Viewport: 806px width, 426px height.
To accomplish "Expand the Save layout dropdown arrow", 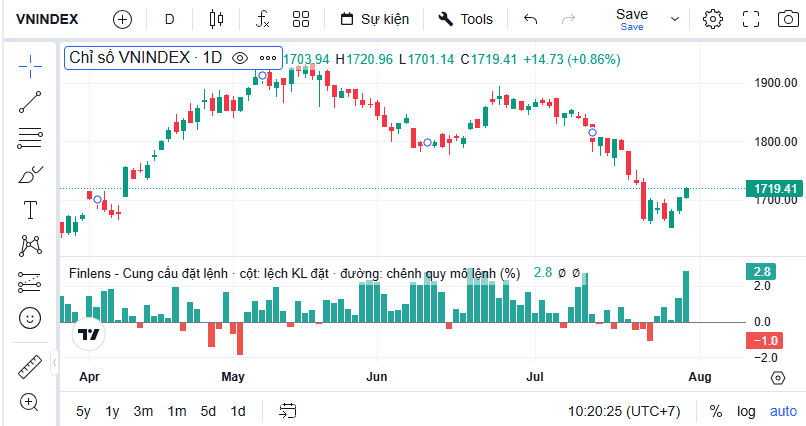I will click(x=675, y=20).
